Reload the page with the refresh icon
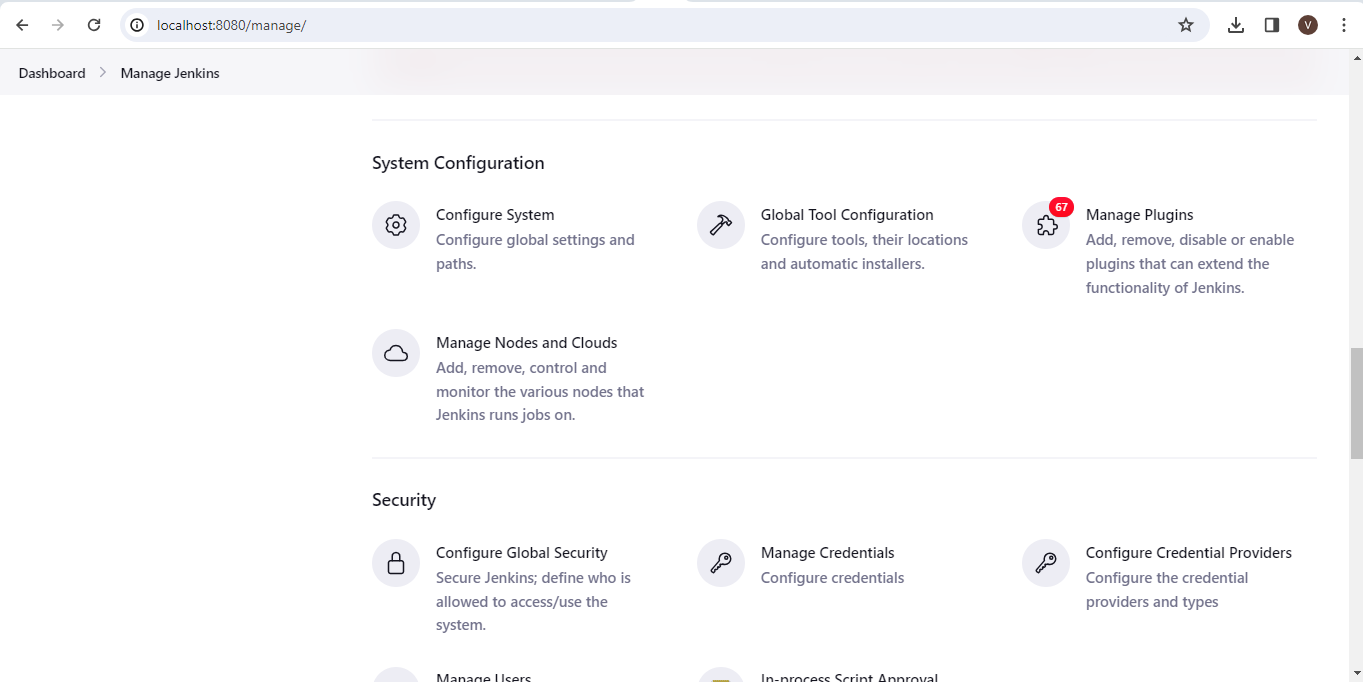This screenshot has height=682, width=1363. coord(94,25)
